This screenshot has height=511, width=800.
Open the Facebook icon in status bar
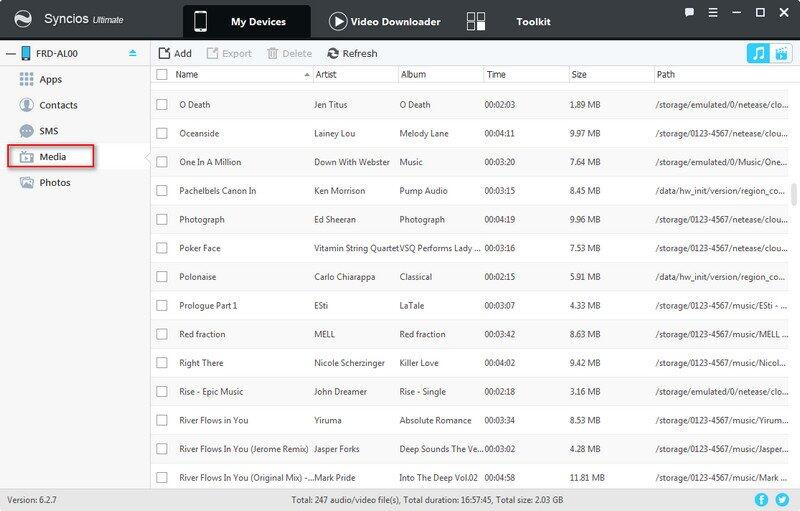761,500
